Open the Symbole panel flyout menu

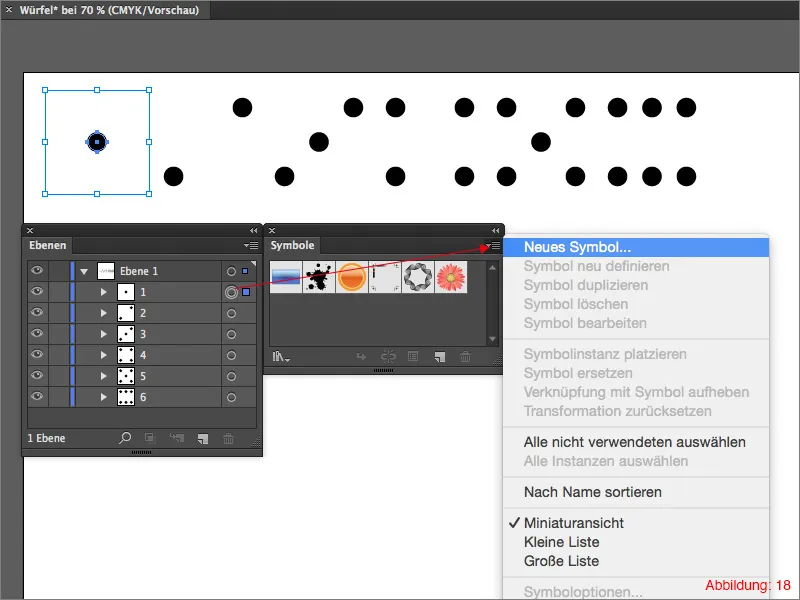[493, 246]
